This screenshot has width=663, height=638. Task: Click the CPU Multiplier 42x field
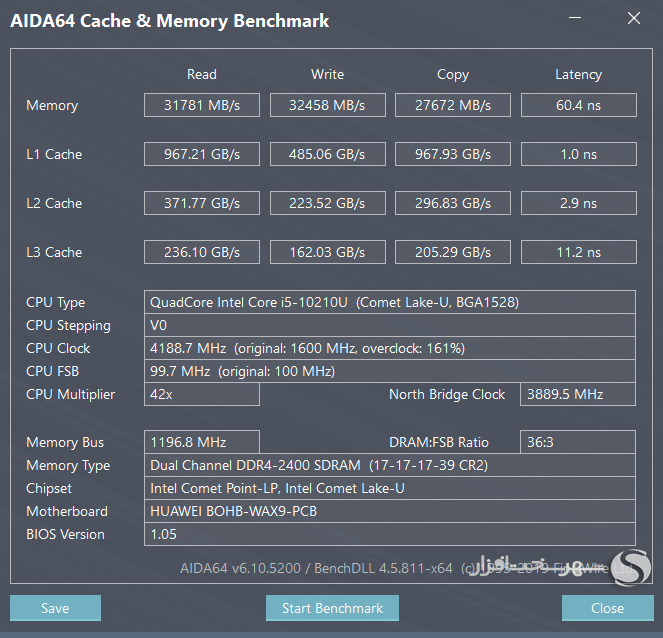pos(202,394)
